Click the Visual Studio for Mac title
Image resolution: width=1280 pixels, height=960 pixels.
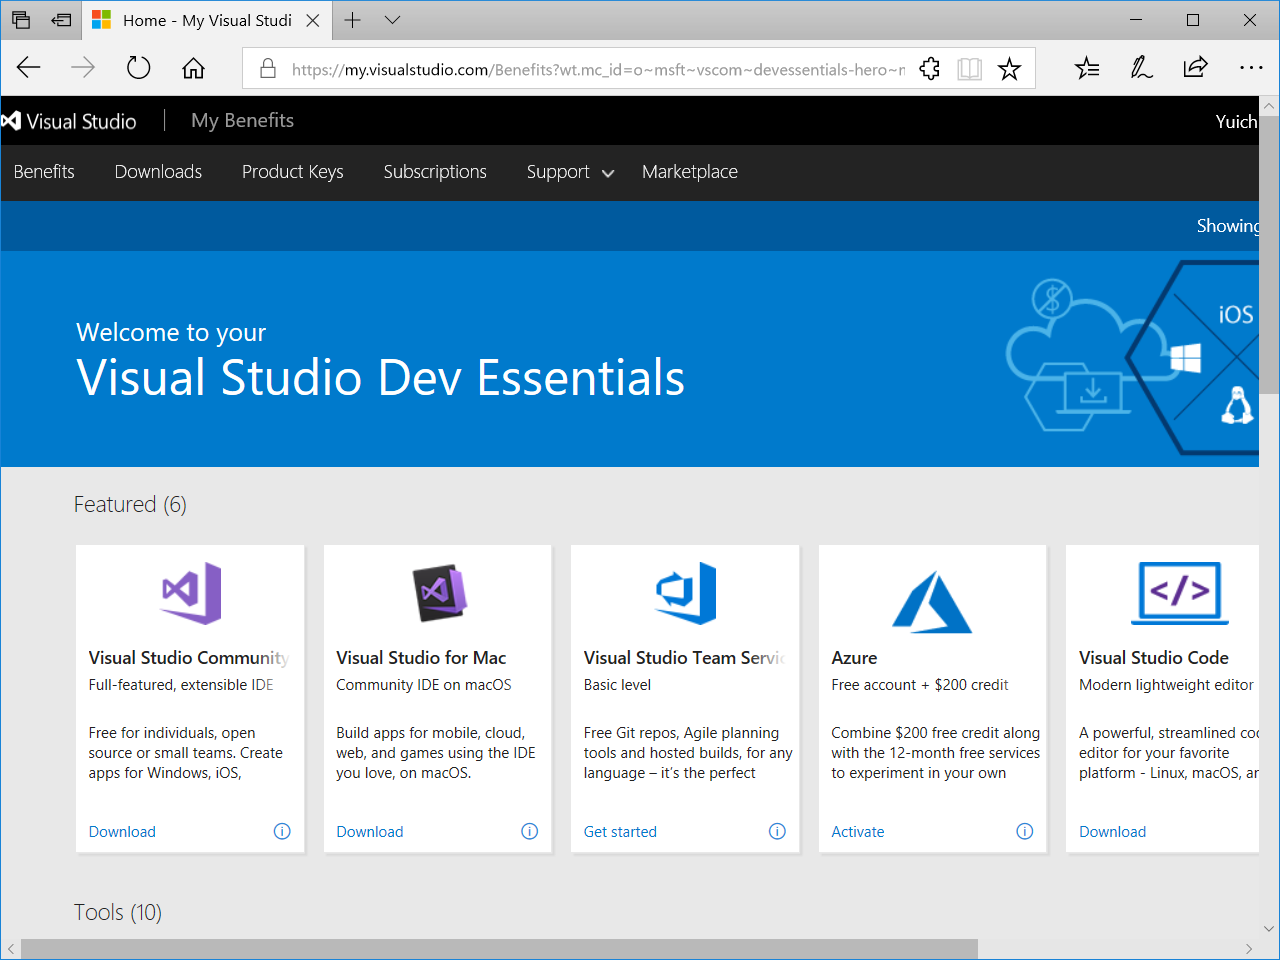pos(421,658)
